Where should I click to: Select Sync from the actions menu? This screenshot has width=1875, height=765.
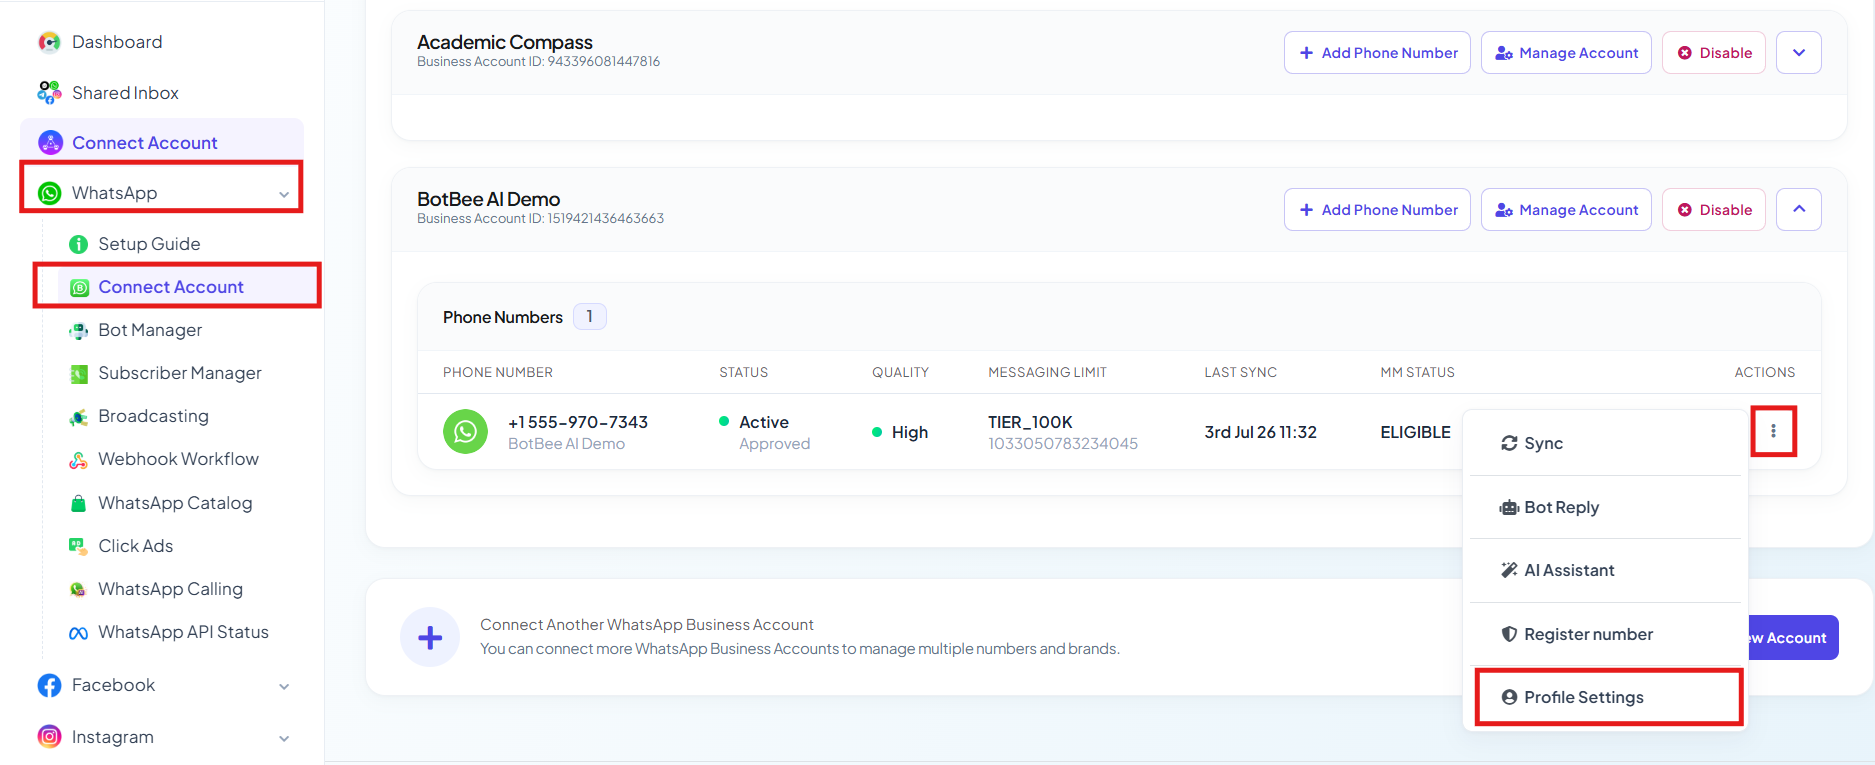(1605, 443)
